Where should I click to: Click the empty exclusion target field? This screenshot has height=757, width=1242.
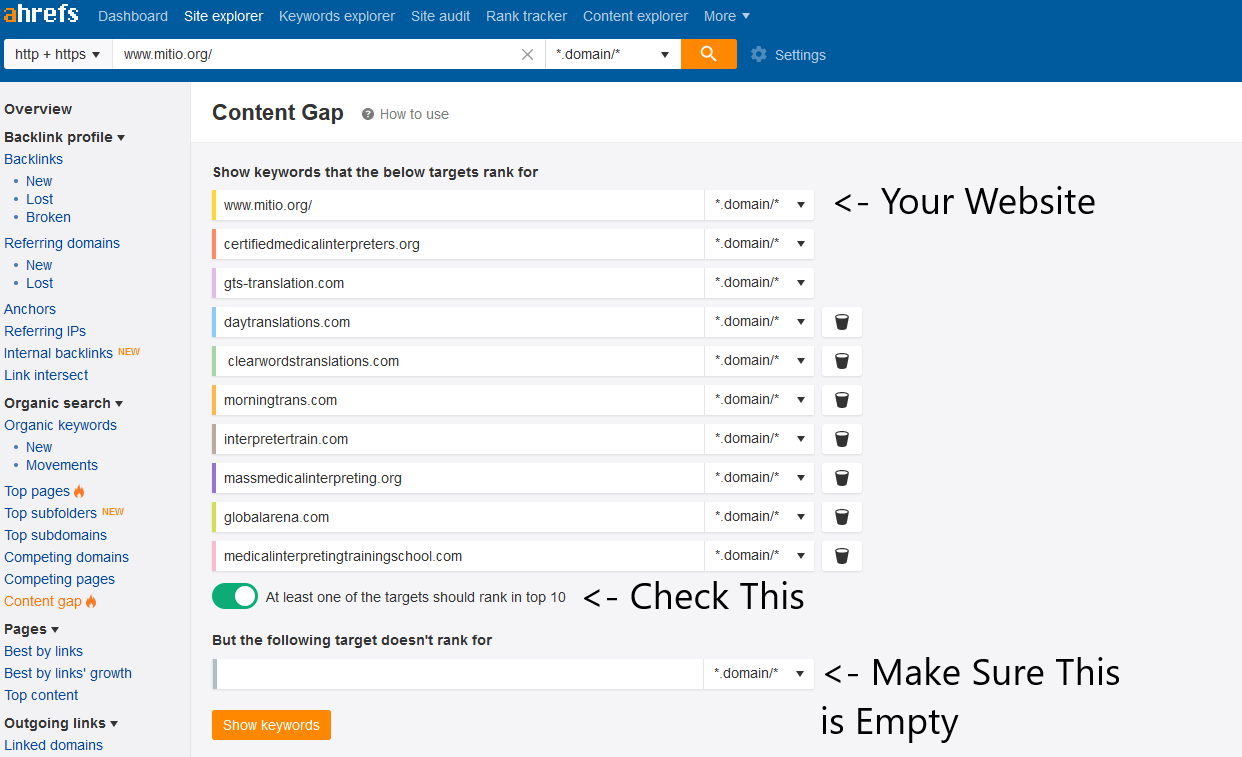(x=461, y=674)
